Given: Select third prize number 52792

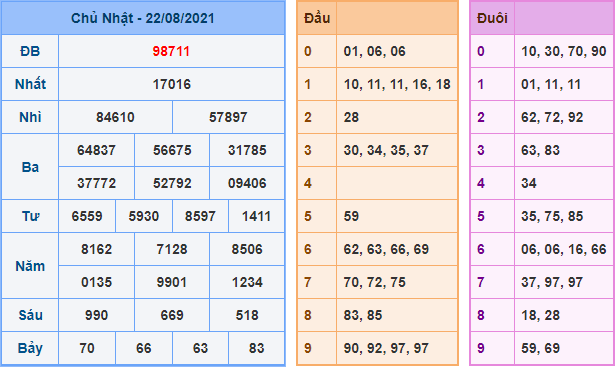Looking at the screenshot, I should (x=172, y=183).
